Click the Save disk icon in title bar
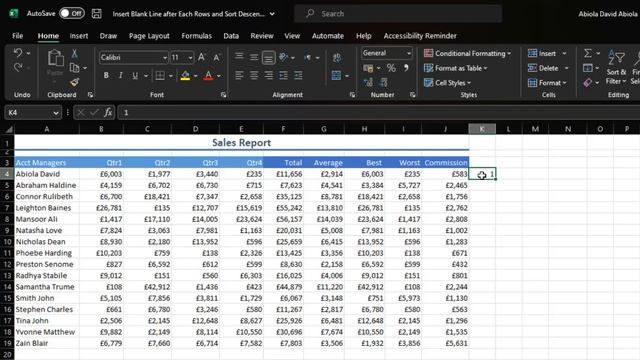Viewport: 640px width, 360px height. click(96, 13)
